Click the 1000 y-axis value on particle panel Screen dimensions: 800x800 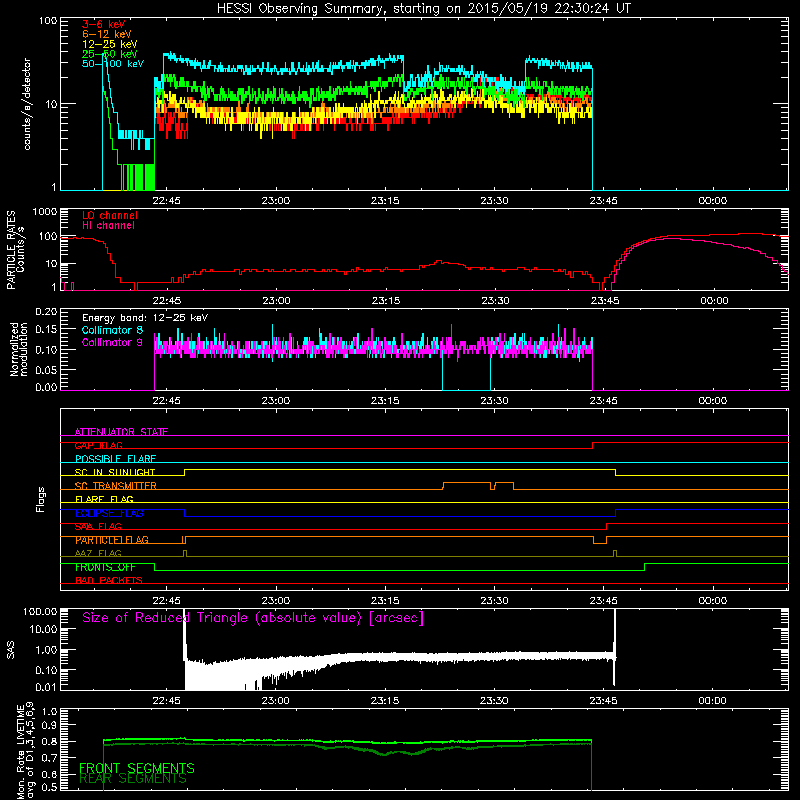click(44, 212)
